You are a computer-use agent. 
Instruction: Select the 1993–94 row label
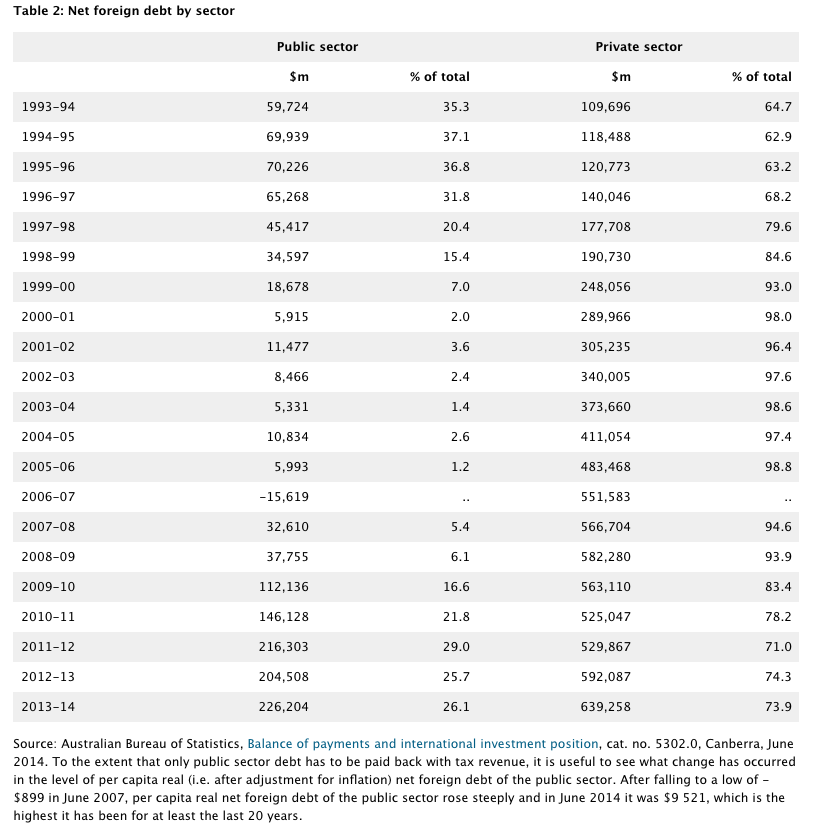[x=48, y=107]
